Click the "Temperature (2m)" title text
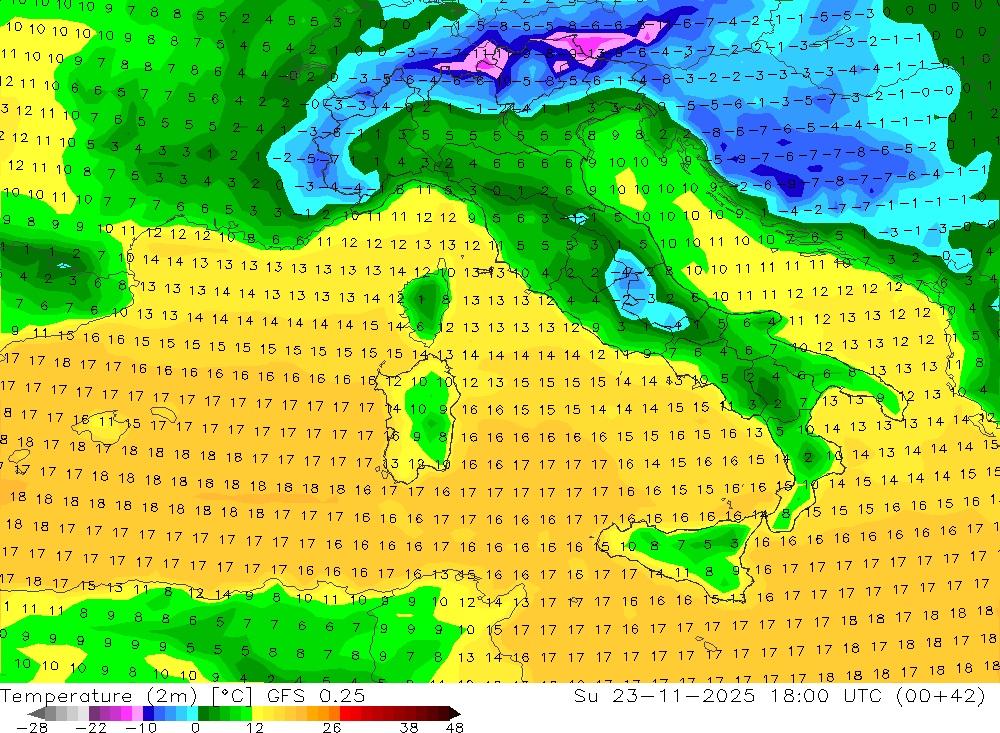 (x=99, y=696)
